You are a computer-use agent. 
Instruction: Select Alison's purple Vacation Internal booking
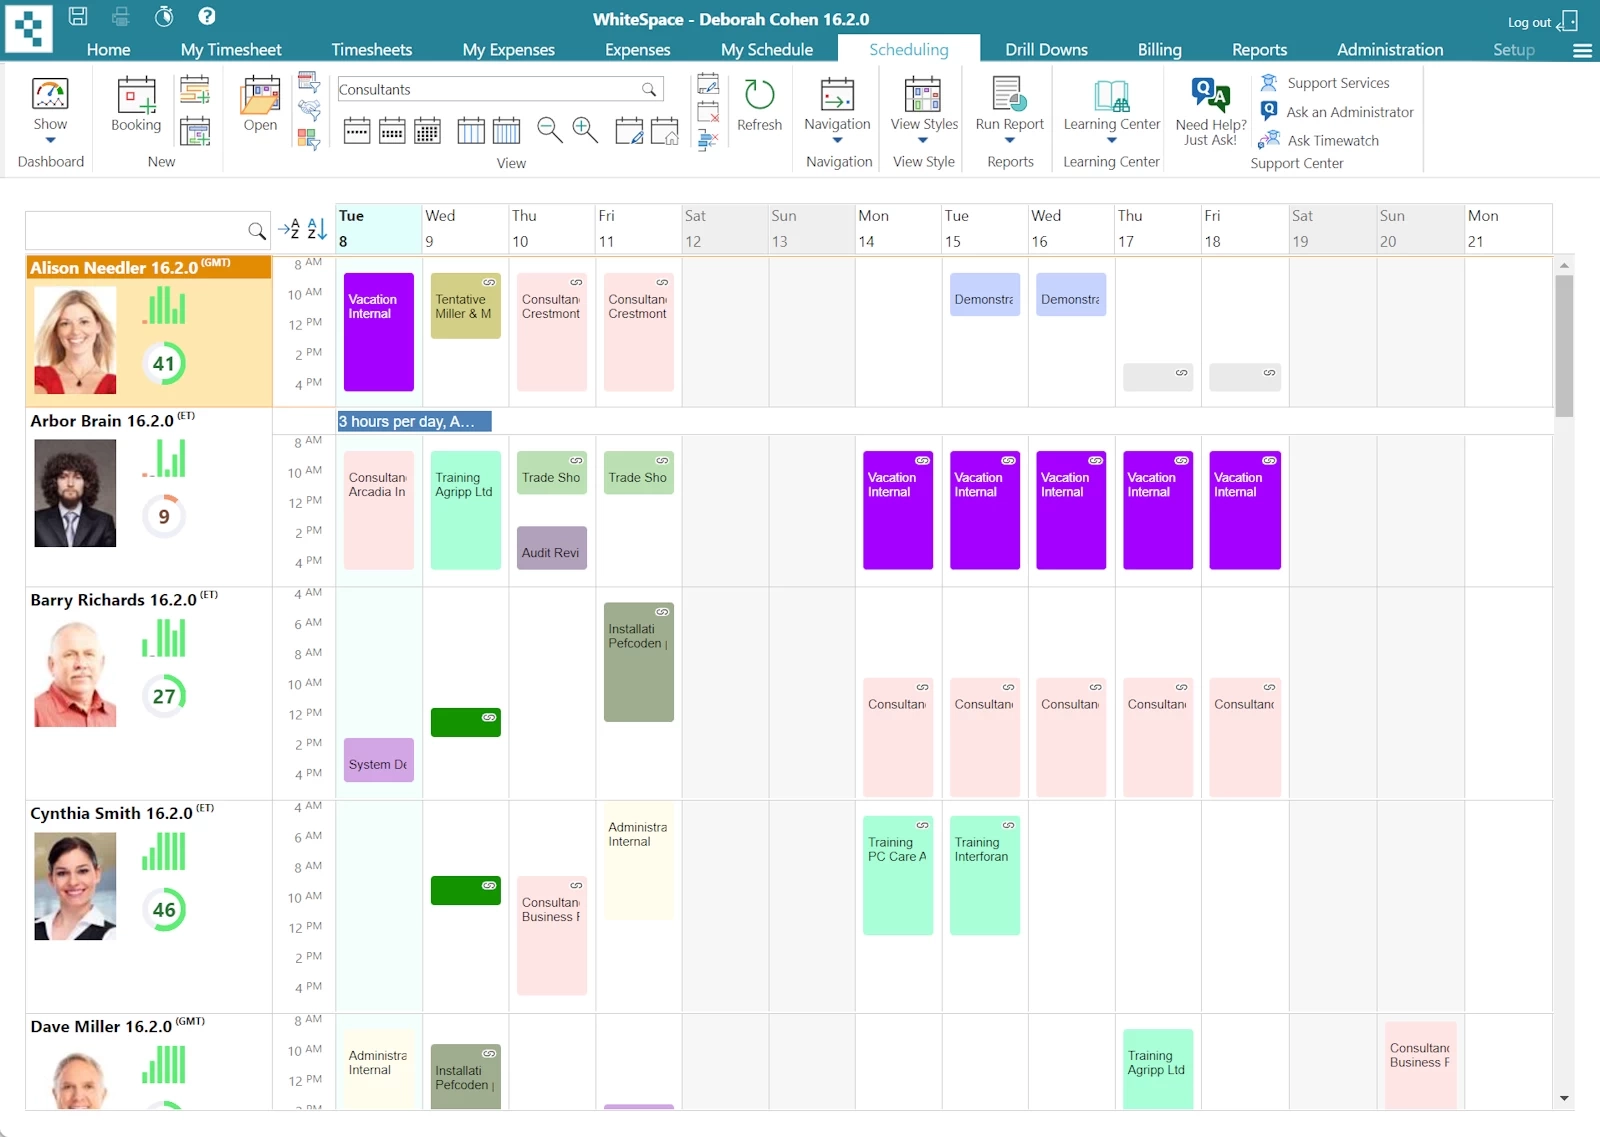tap(379, 332)
